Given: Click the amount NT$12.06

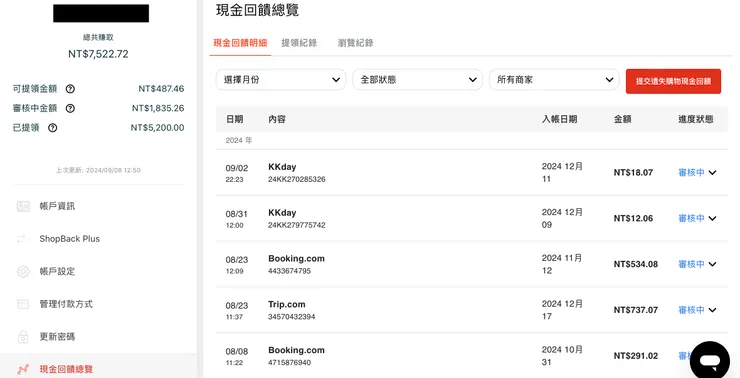Looking at the screenshot, I should tap(633, 218).
